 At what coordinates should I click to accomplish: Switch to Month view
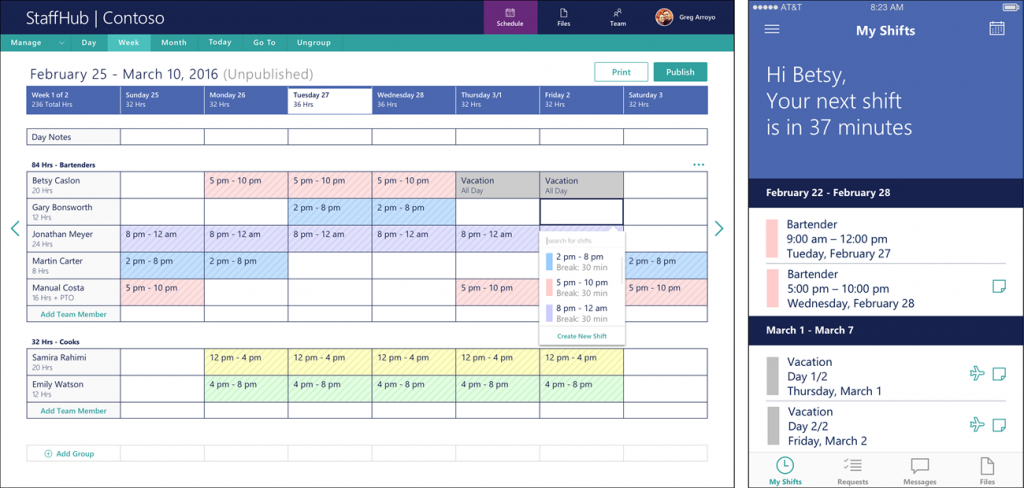click(x=174, y=42)
